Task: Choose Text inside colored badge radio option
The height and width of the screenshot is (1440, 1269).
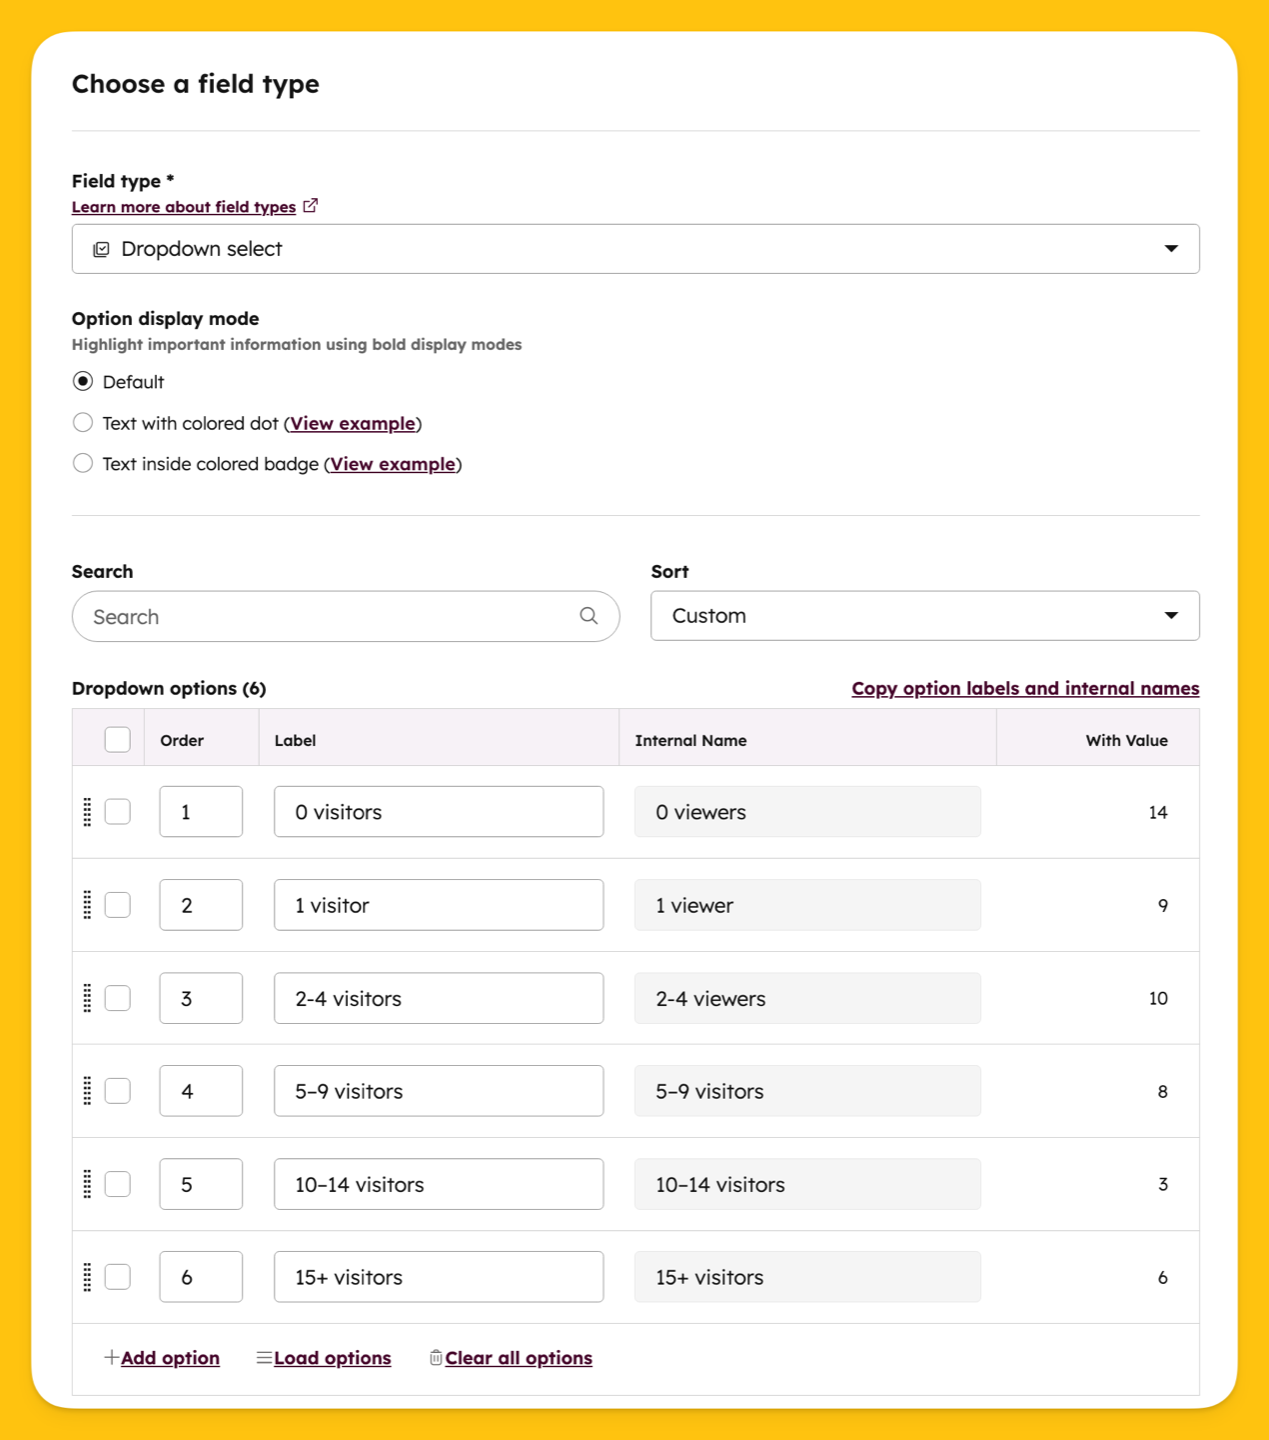Action: (83, 463)
